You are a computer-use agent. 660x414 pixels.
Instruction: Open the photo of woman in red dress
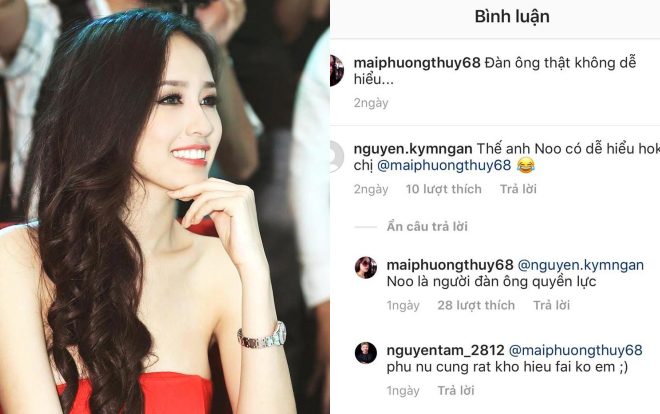(x=164, y=207)
